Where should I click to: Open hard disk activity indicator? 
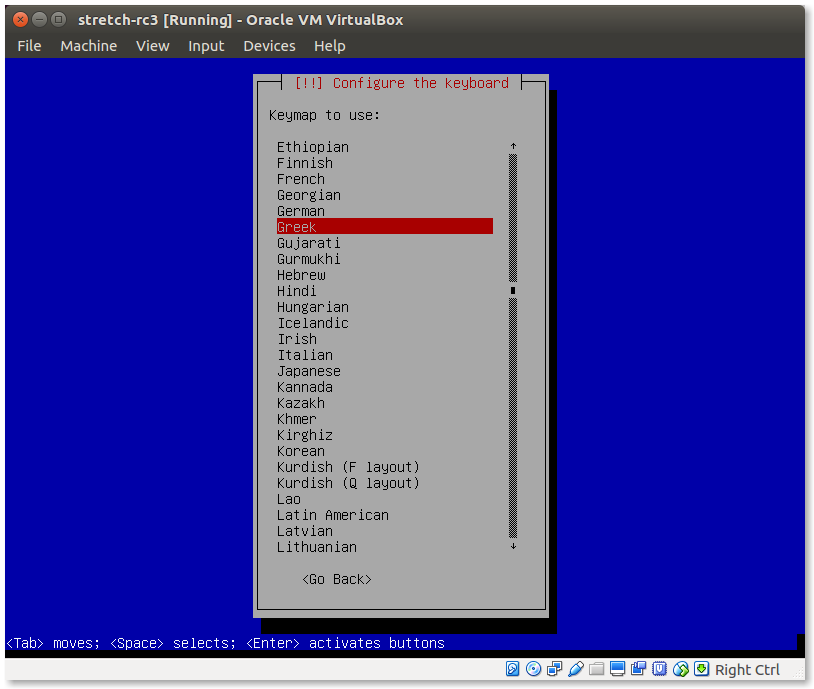[x=512, y=669]
